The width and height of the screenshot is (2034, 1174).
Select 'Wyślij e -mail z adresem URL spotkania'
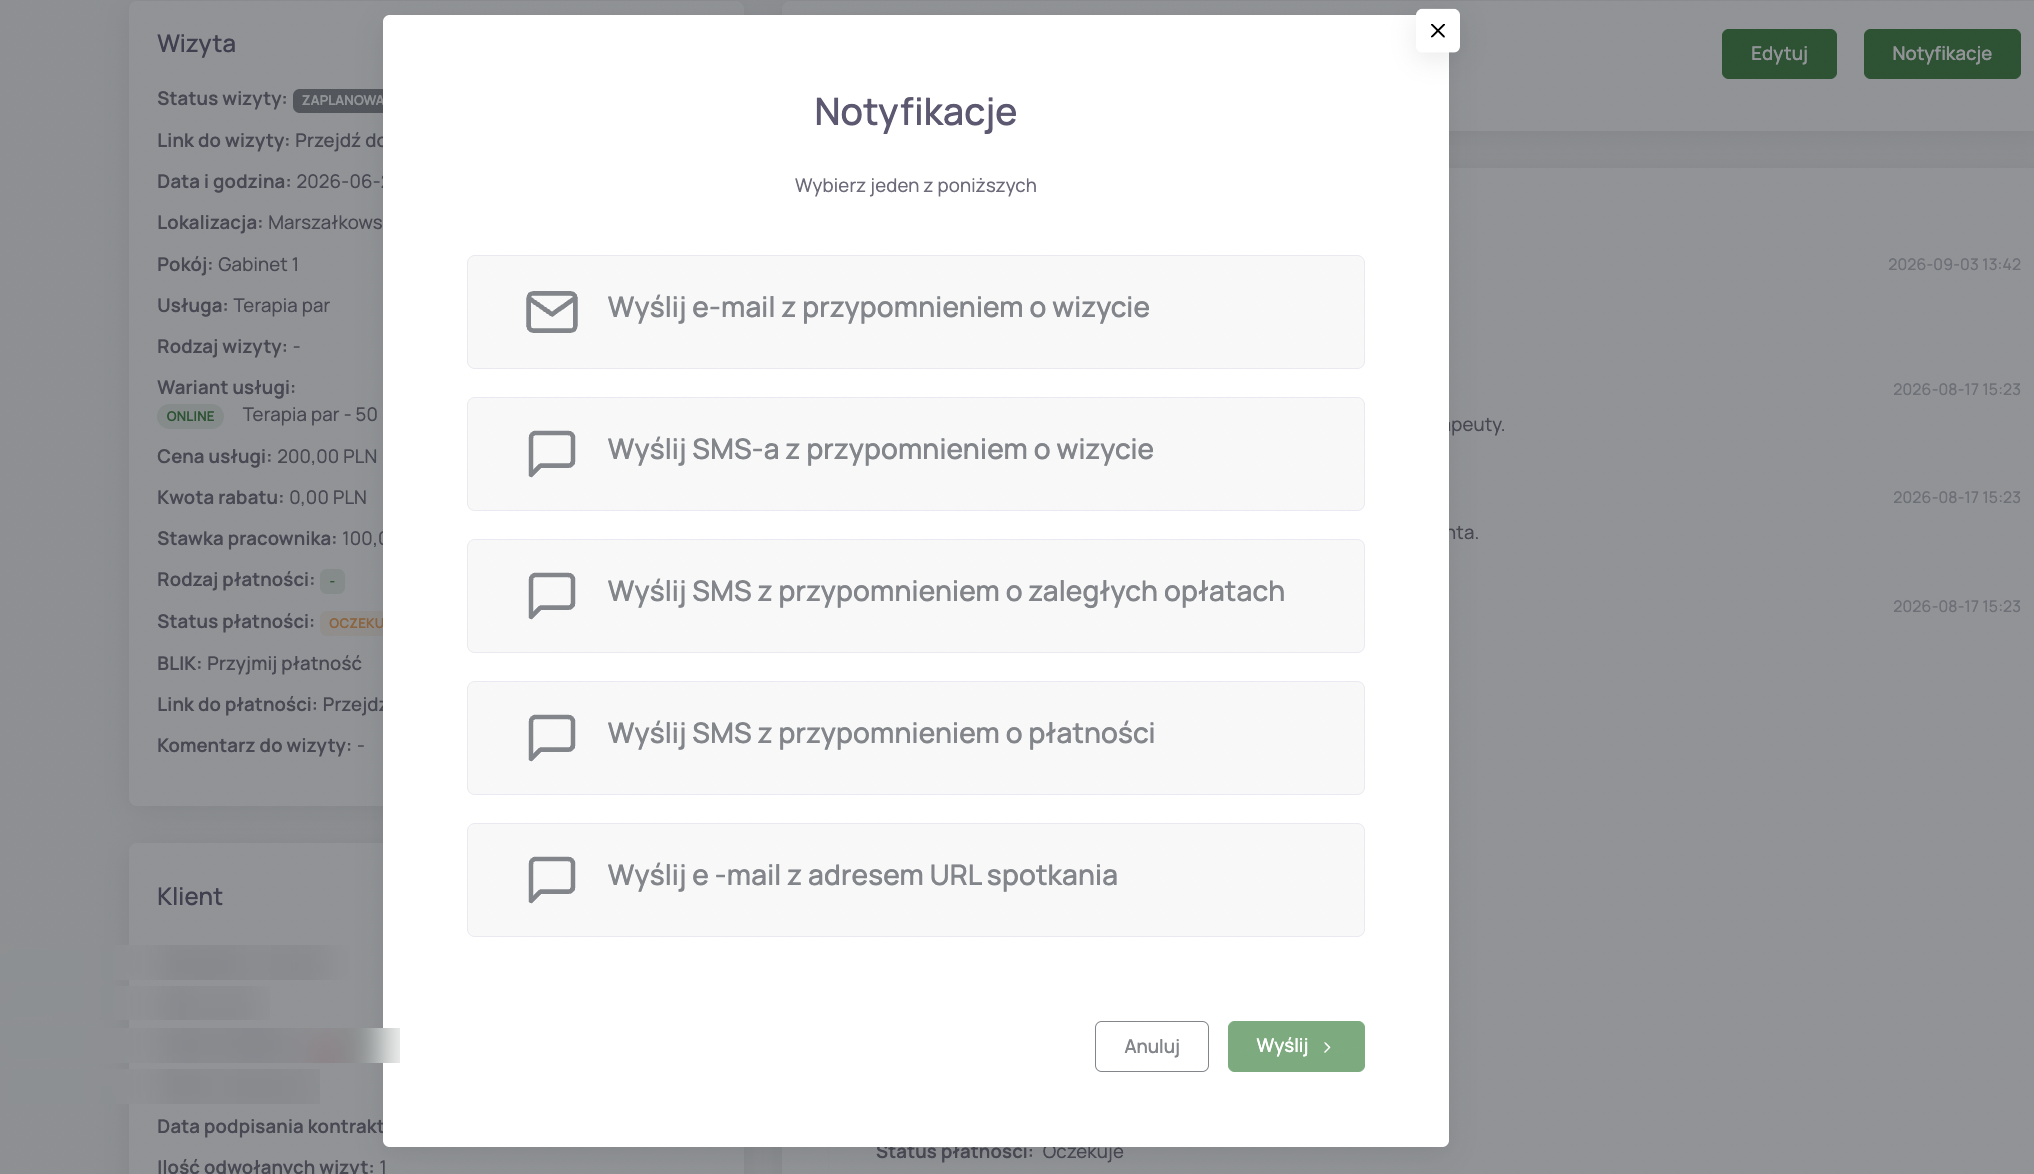coord(916,880)
